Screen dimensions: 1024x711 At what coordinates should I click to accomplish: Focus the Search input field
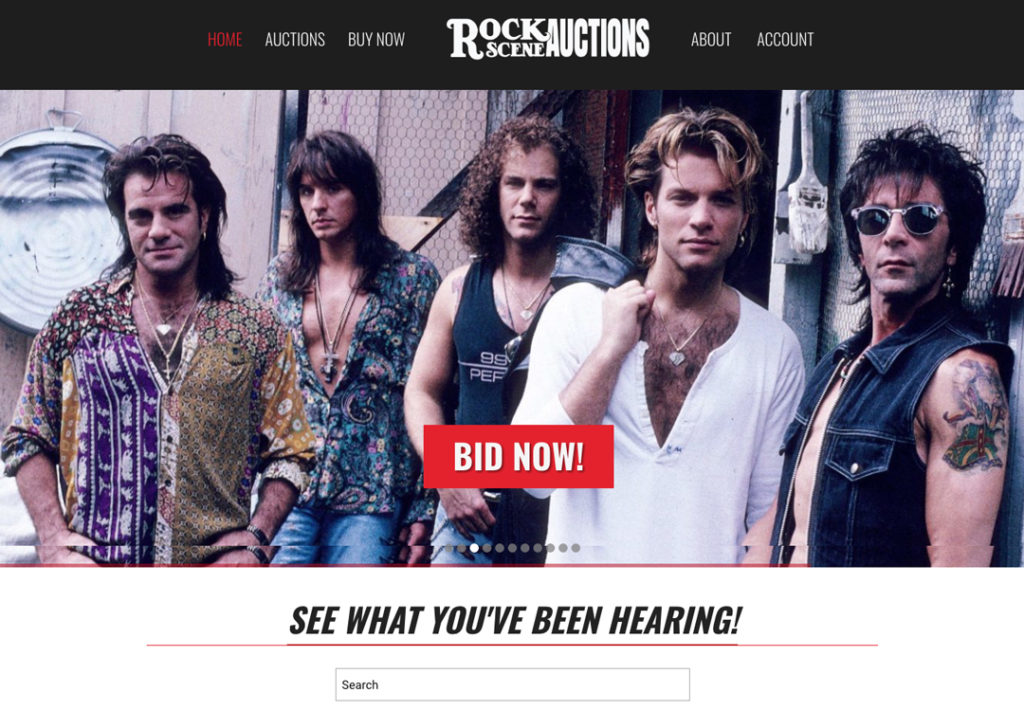[513, 684]
